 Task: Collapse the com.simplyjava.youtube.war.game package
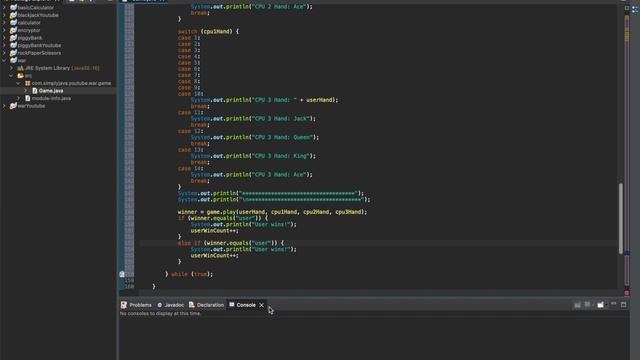pos(18,83)
